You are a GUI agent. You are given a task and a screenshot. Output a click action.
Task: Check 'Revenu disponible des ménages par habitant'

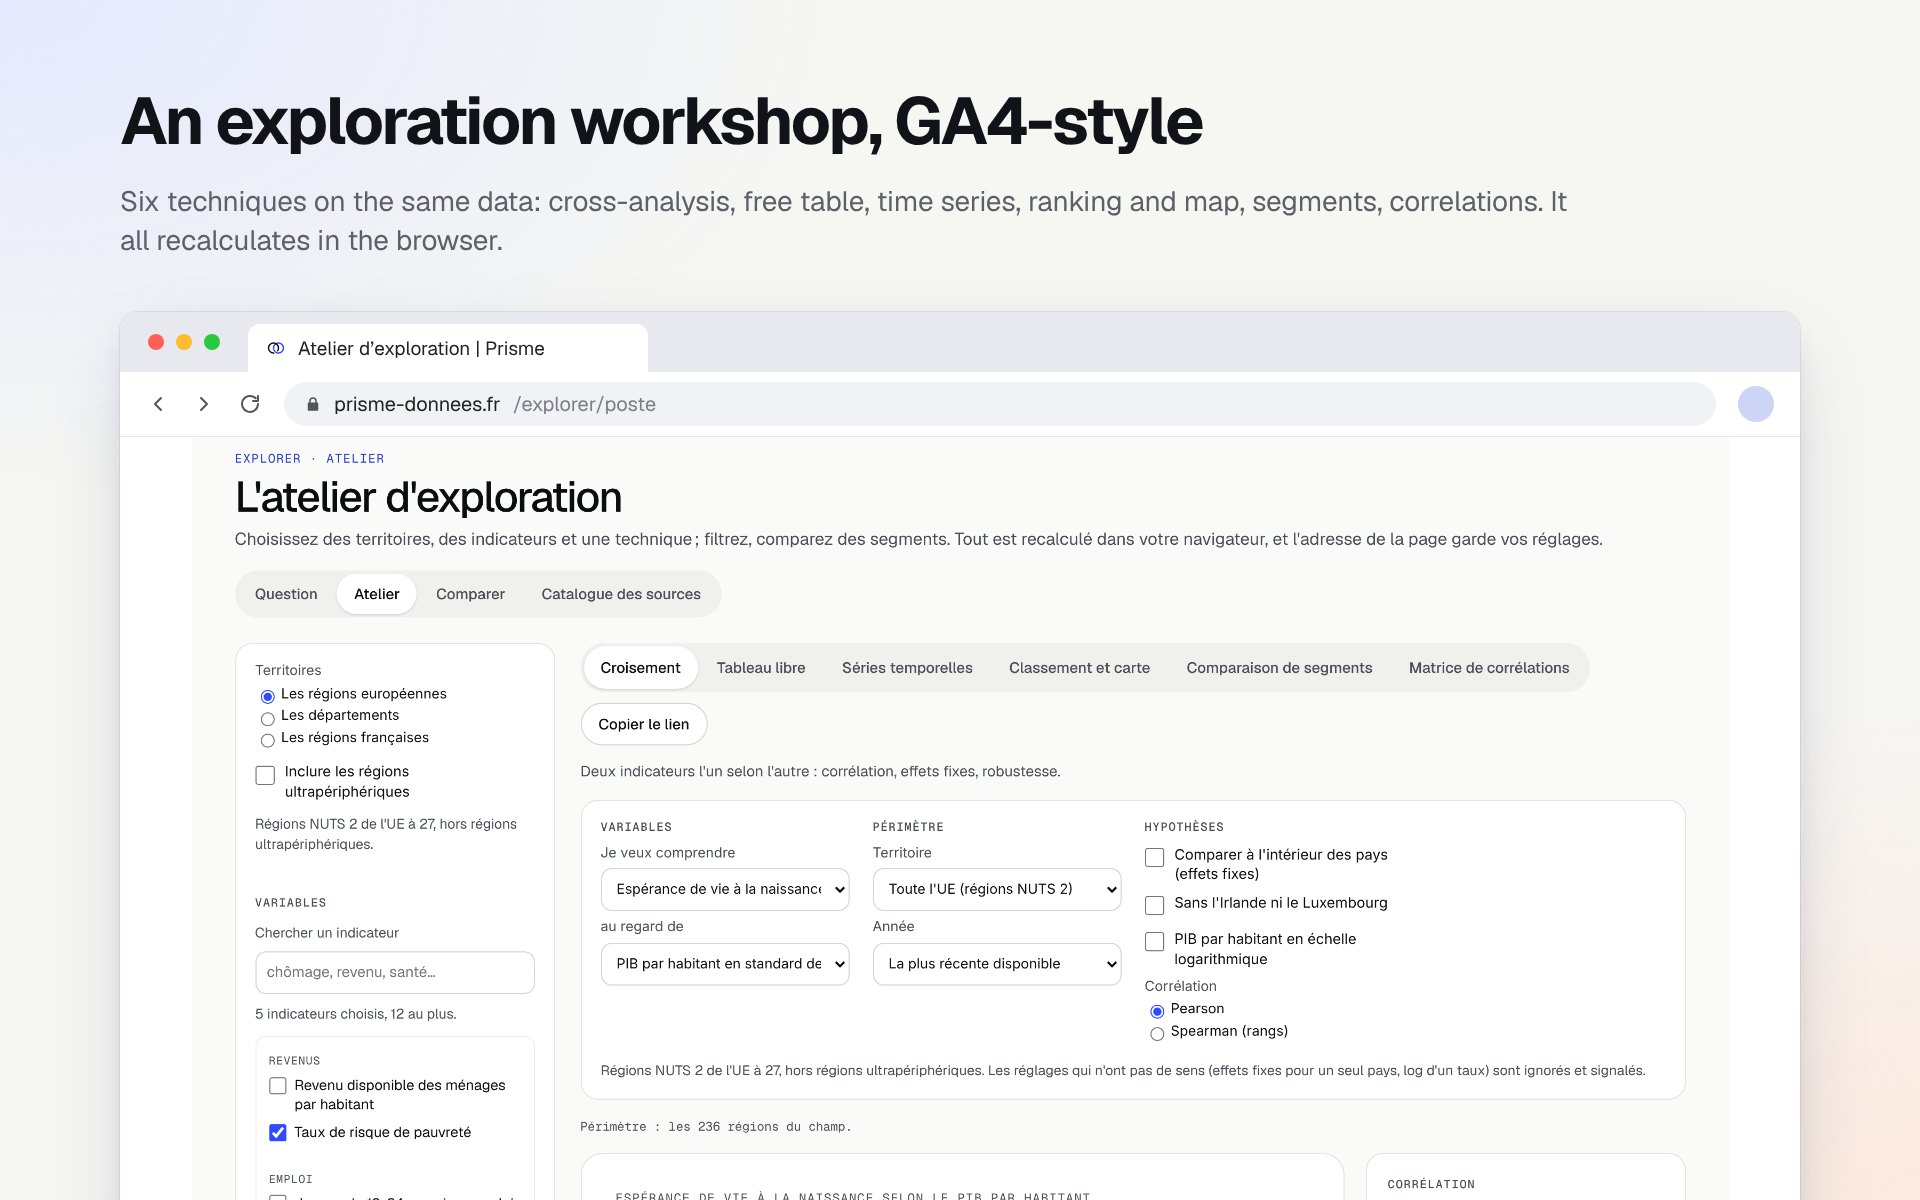coord(278,1086)
